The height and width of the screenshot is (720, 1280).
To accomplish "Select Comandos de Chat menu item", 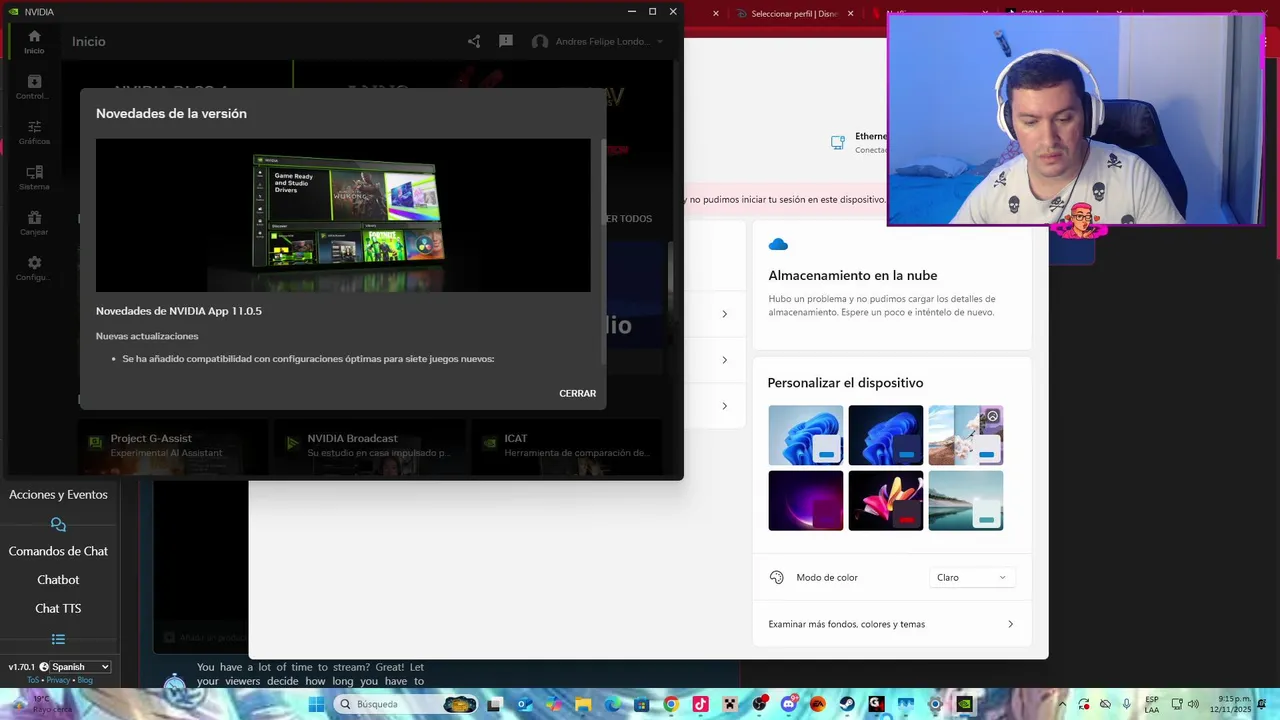I will coord(58,551).
